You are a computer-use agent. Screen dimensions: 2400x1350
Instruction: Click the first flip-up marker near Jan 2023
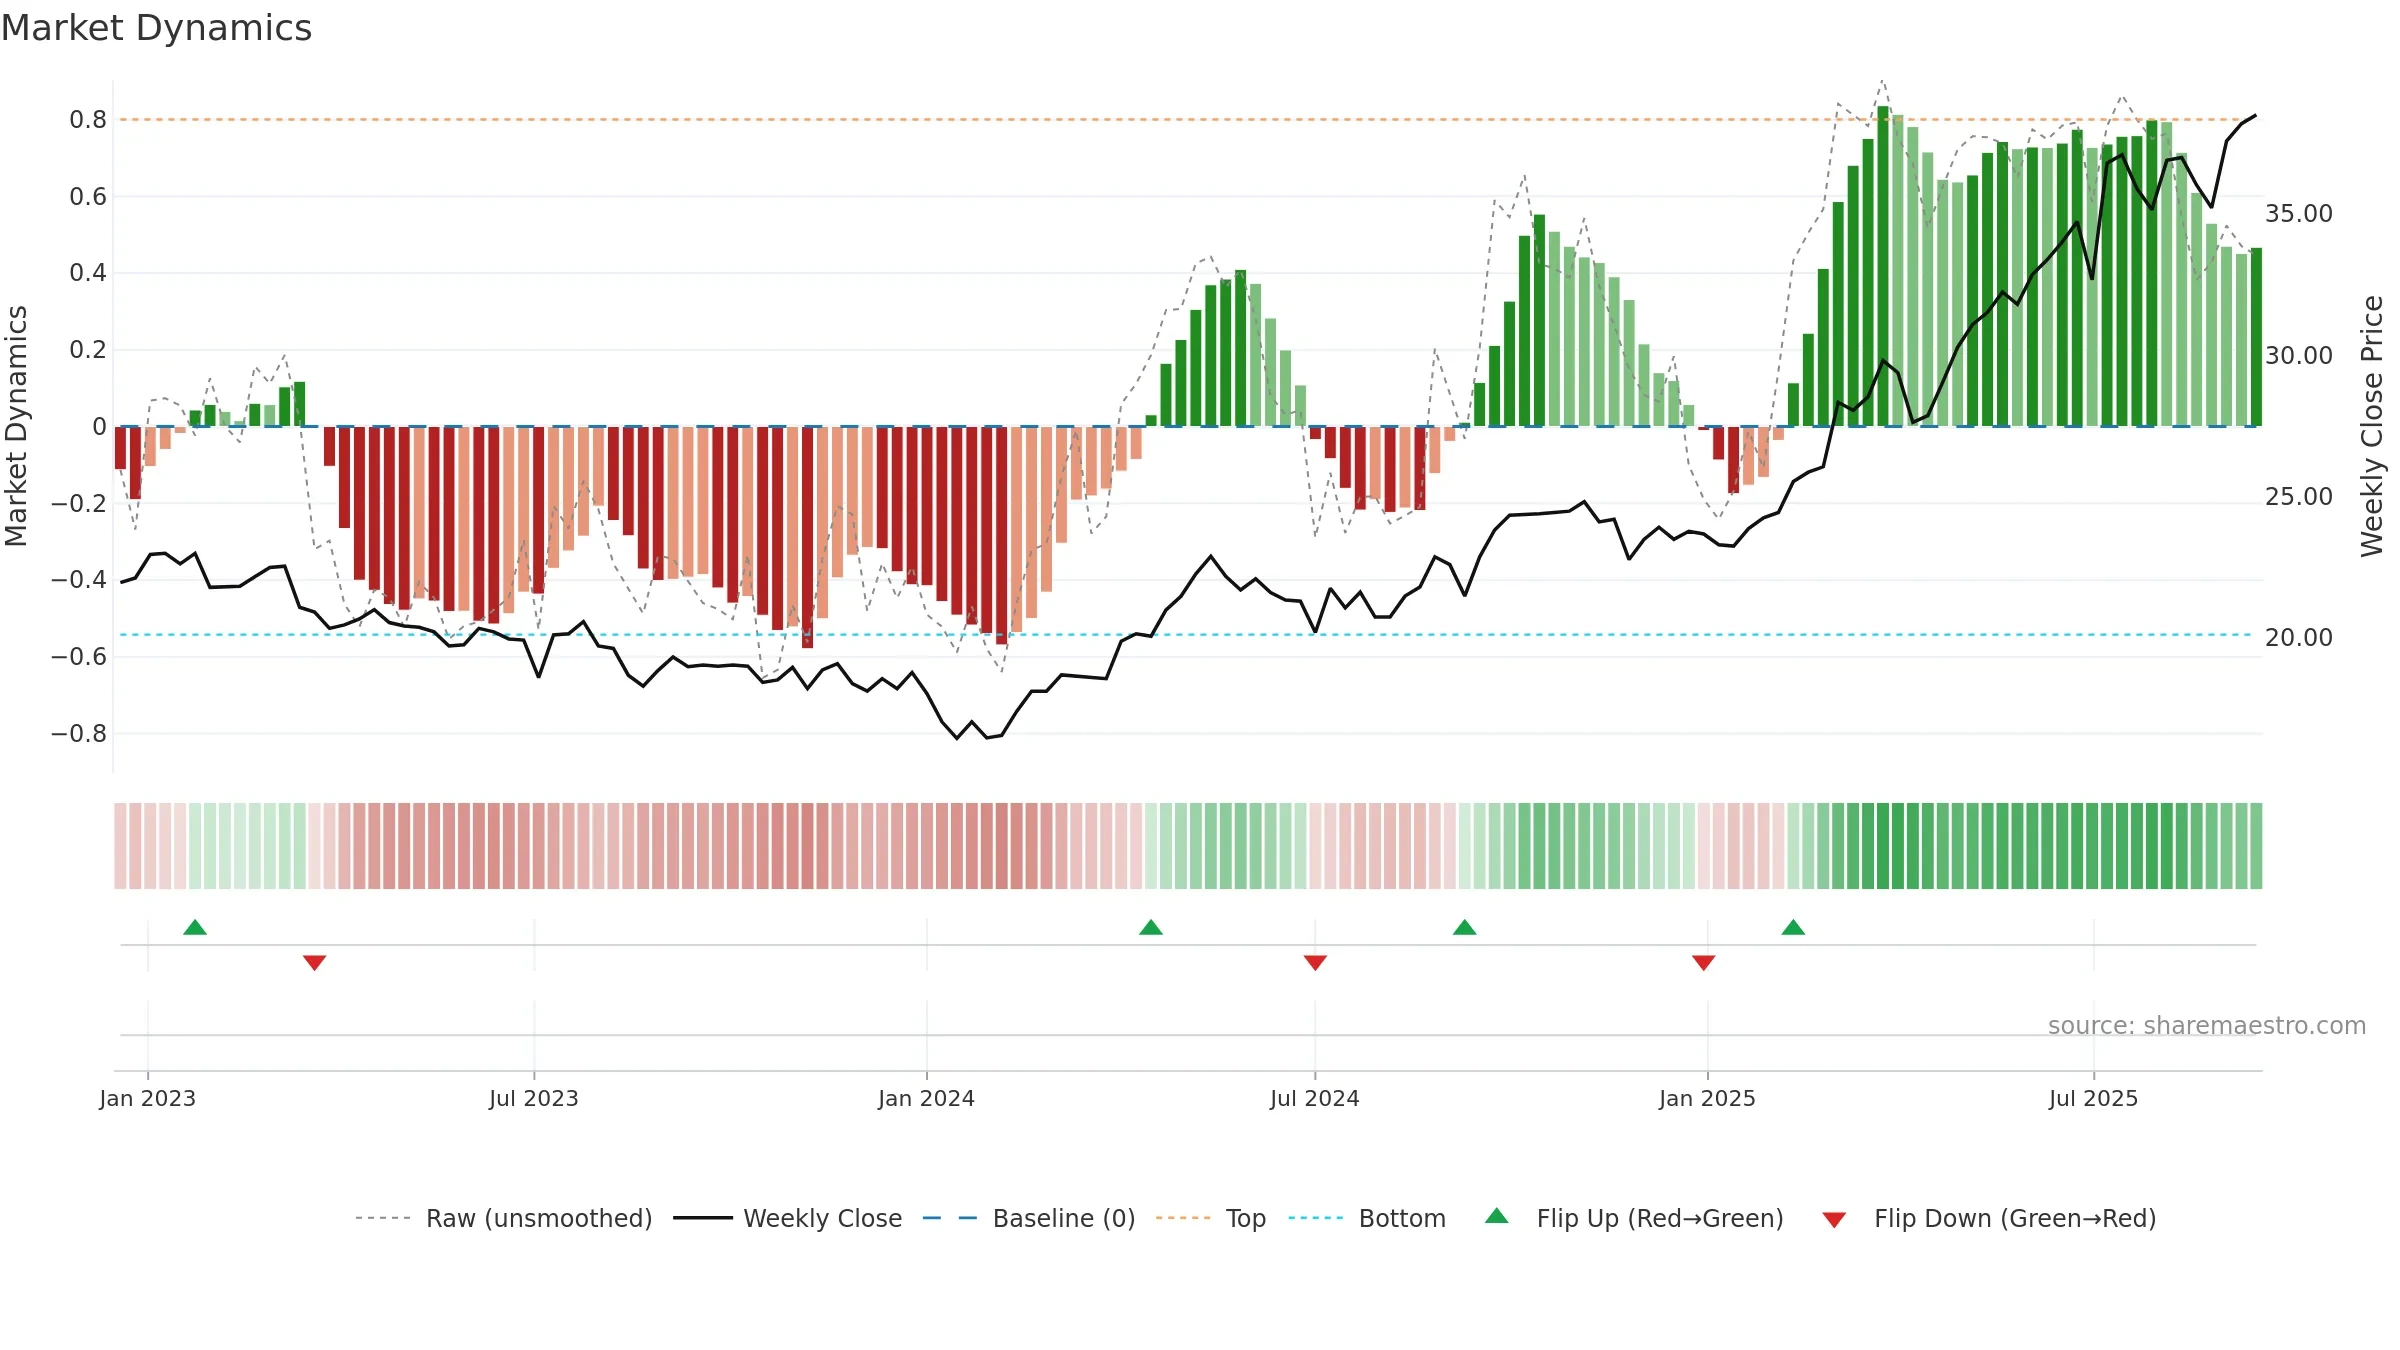(x=195, y=927)
